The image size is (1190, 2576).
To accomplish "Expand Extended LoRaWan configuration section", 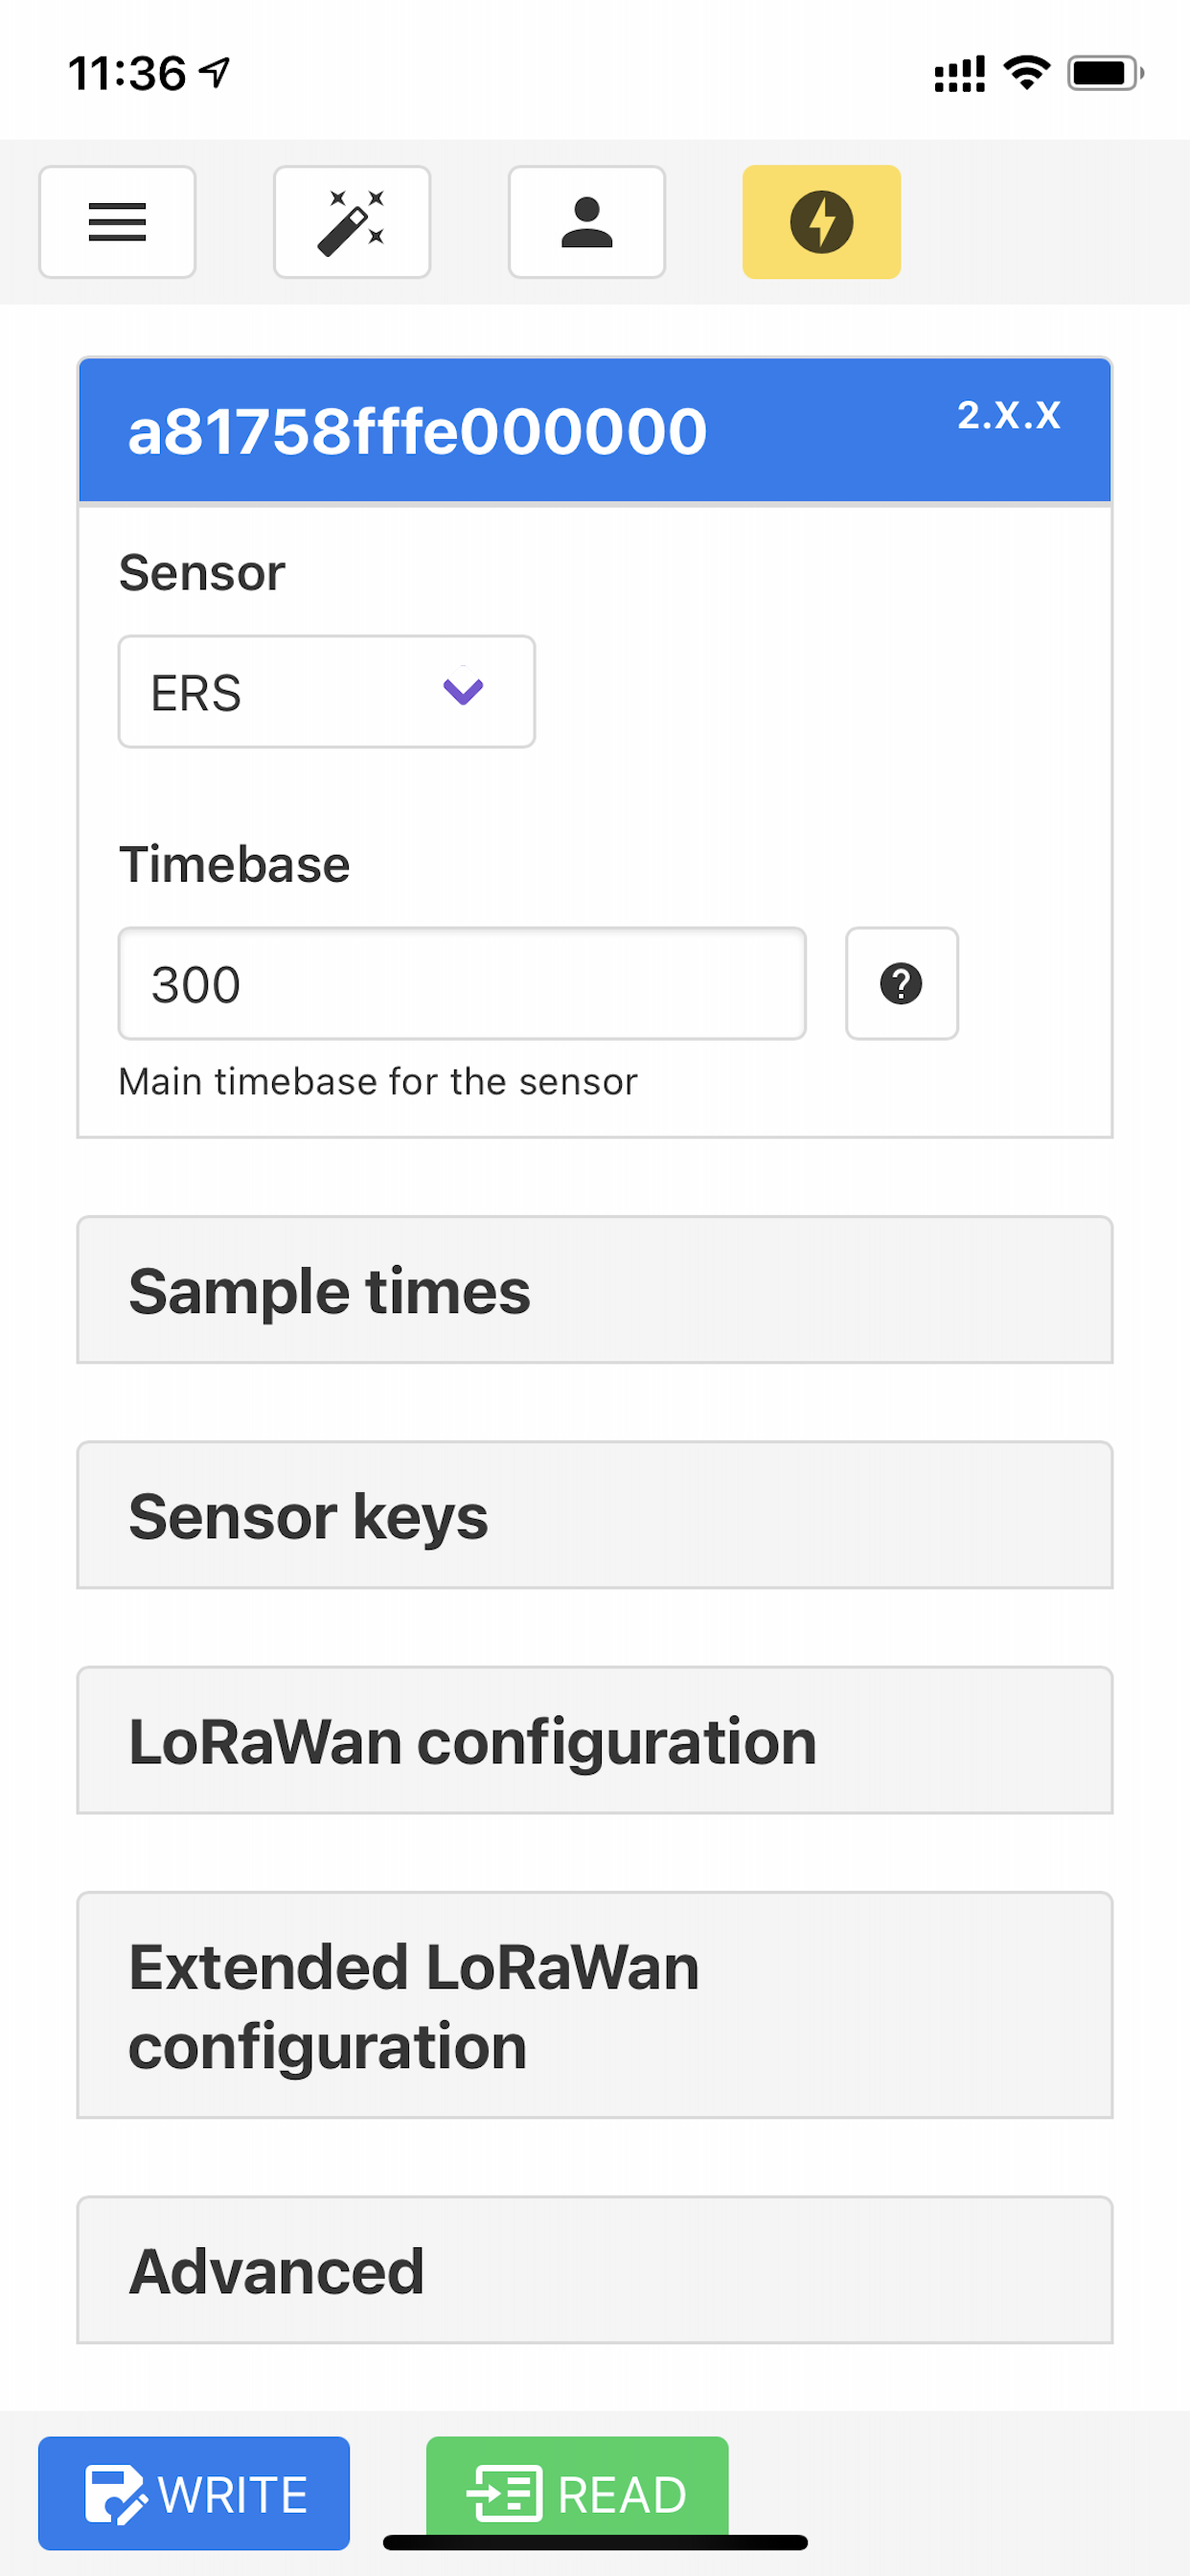I will tap(595, 2005).
